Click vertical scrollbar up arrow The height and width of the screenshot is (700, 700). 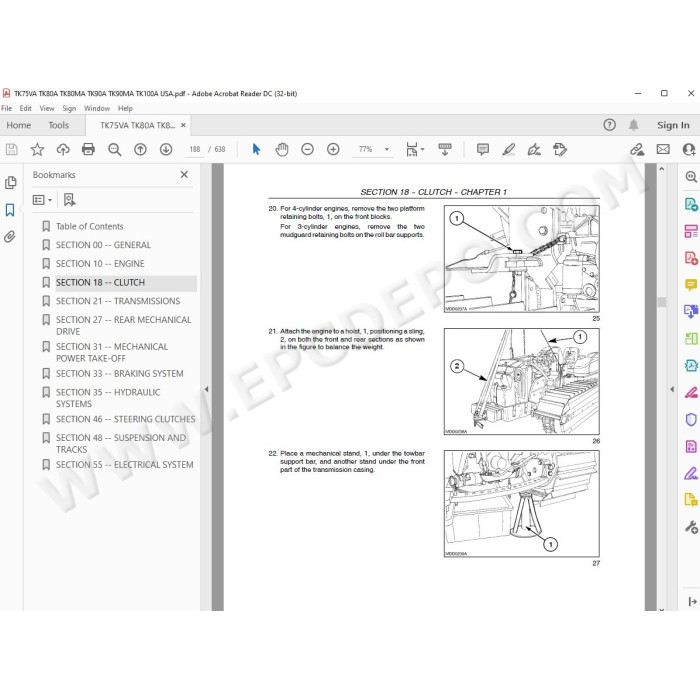click(x=662, y=169)
